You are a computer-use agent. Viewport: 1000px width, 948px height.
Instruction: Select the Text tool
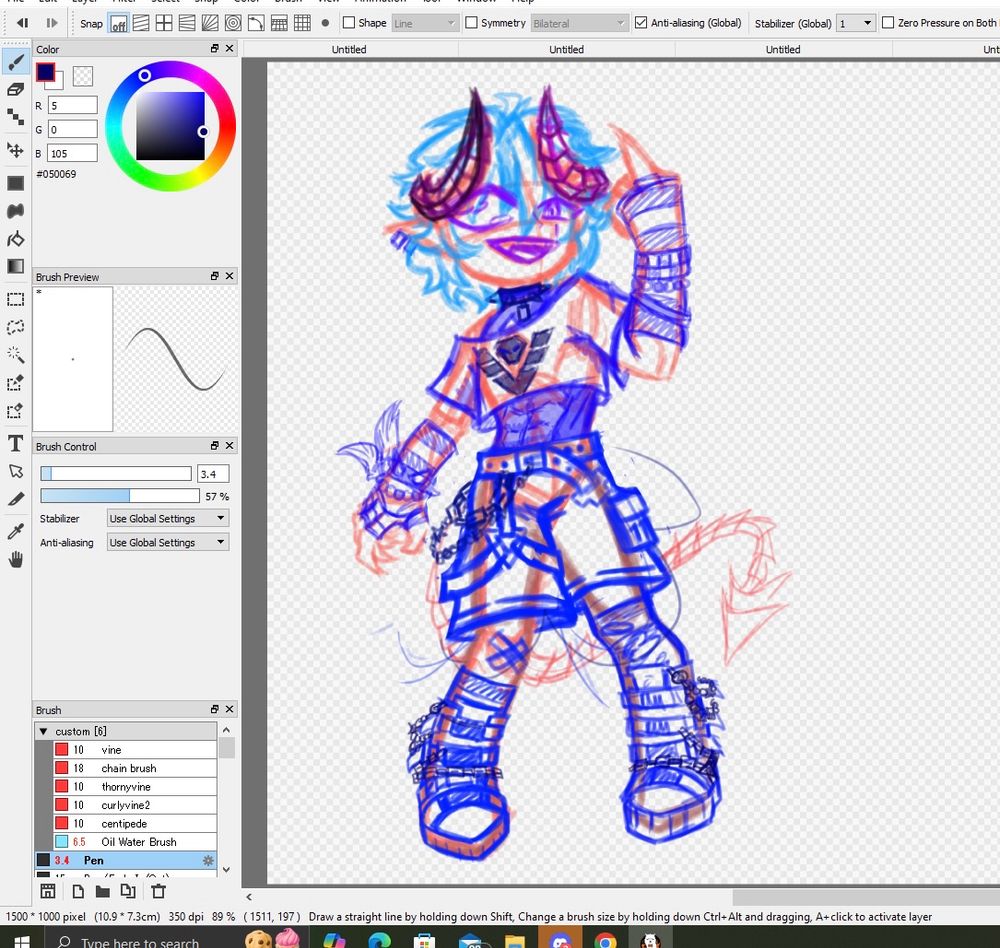(x=15, y=443)
